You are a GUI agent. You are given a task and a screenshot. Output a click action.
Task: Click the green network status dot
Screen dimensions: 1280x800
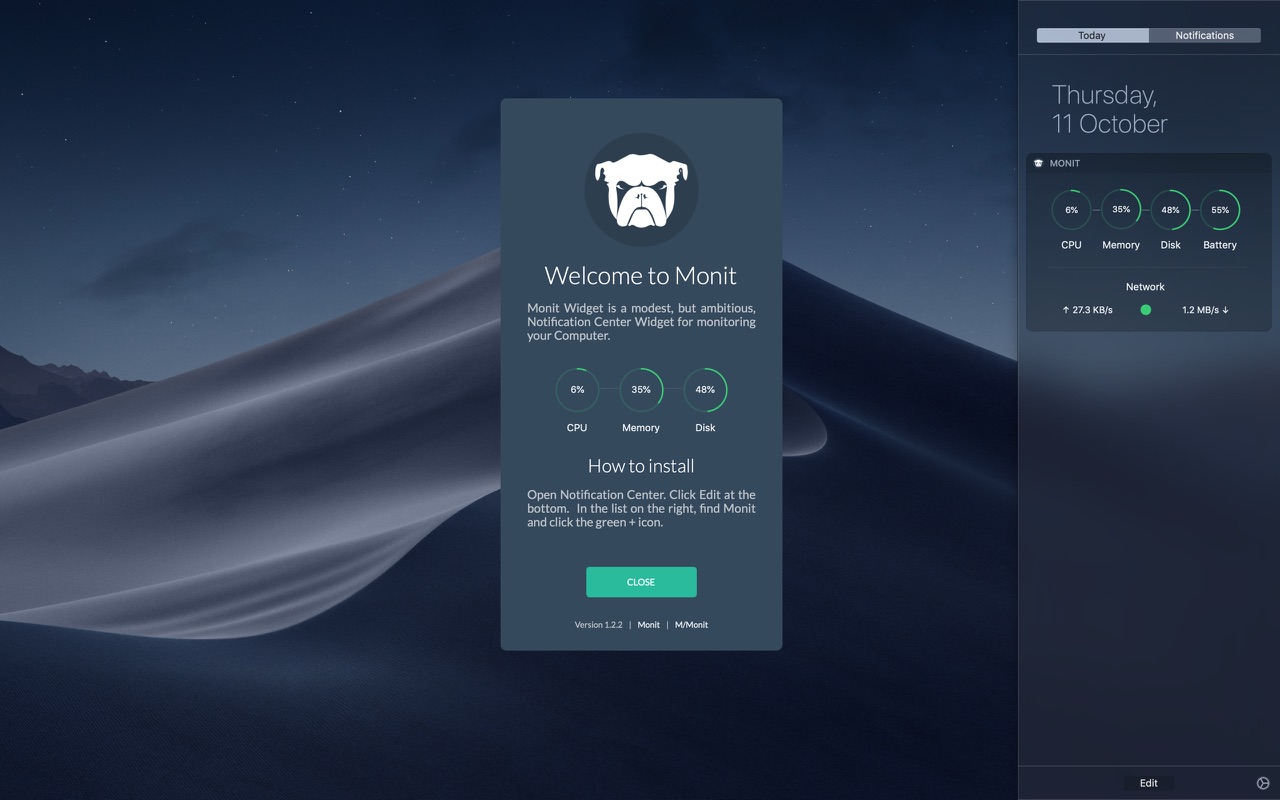point(1146,310)
